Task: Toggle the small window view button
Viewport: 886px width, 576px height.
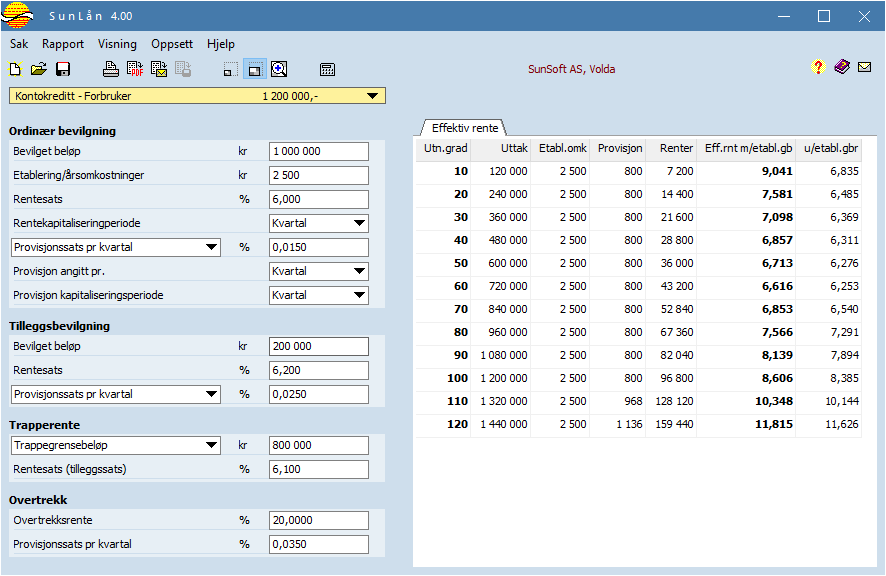Action: (x=231, y=69)
